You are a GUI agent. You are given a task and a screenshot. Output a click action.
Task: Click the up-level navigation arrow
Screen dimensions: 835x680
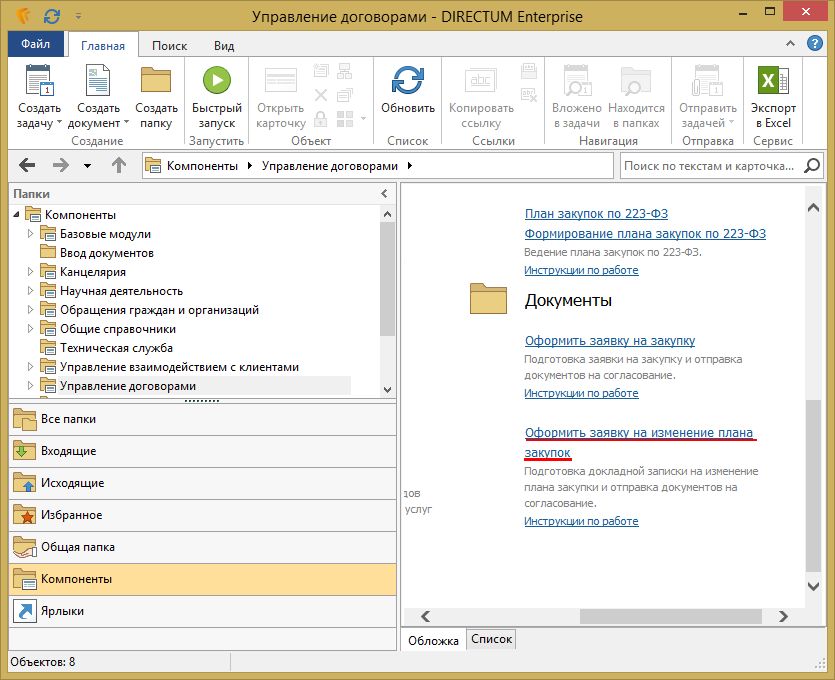coord(119,165)
